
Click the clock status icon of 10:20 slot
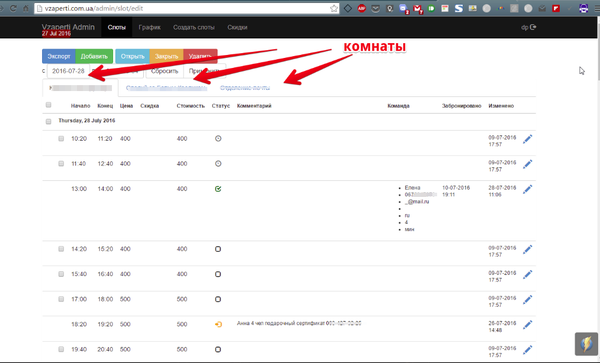click(x=218, y=138)
